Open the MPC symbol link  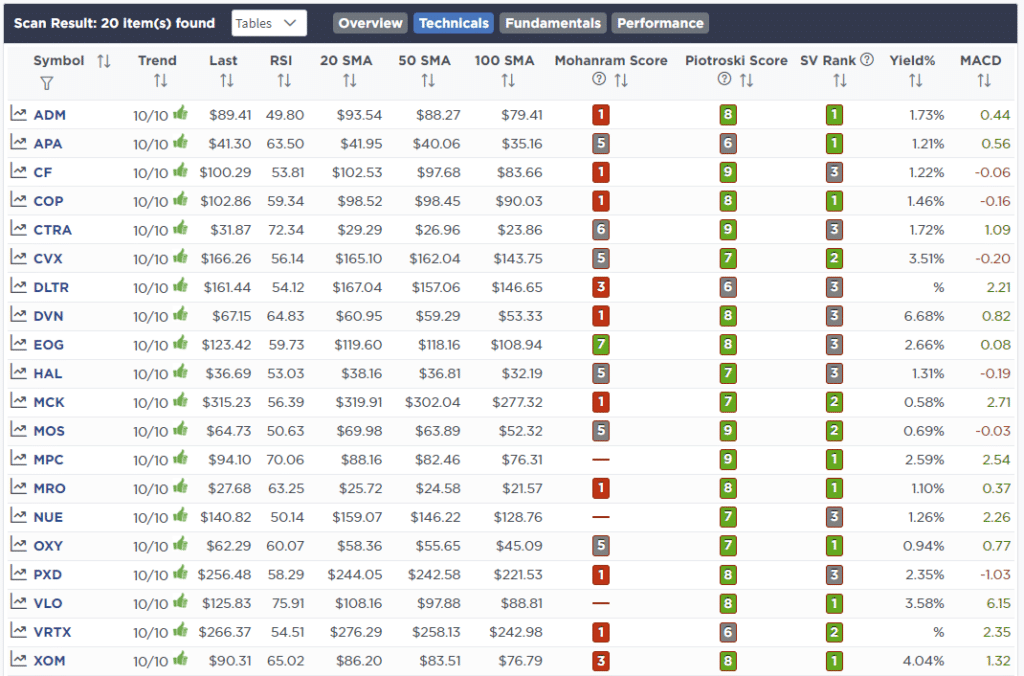(x=48, y=460)
